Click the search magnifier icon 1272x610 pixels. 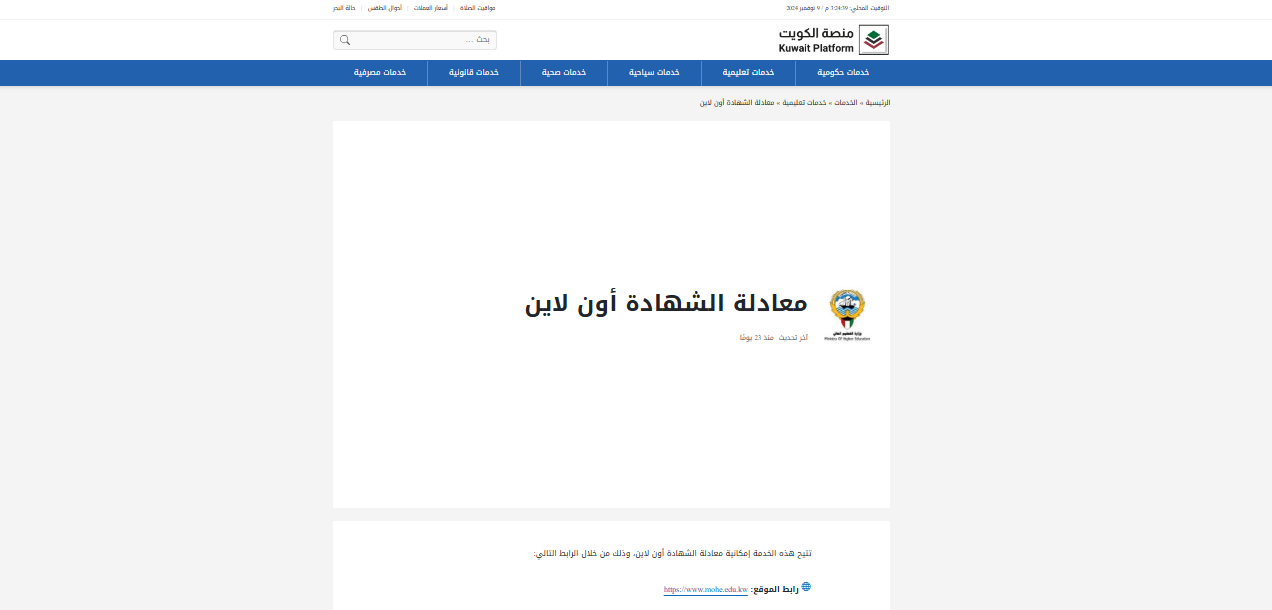[345, 40]
